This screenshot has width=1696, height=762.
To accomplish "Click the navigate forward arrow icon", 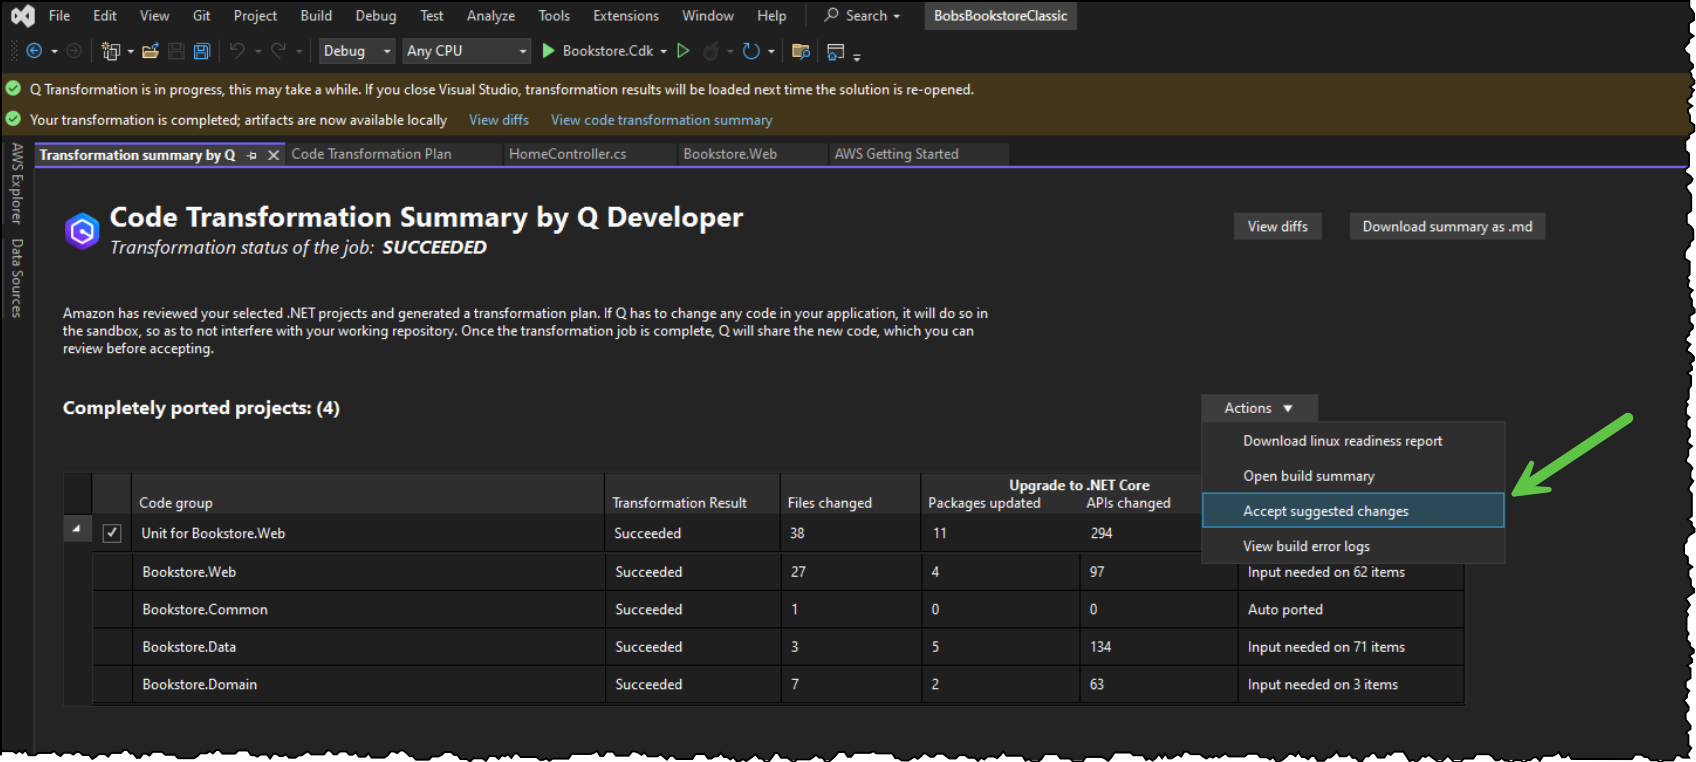I will [74, 51].
